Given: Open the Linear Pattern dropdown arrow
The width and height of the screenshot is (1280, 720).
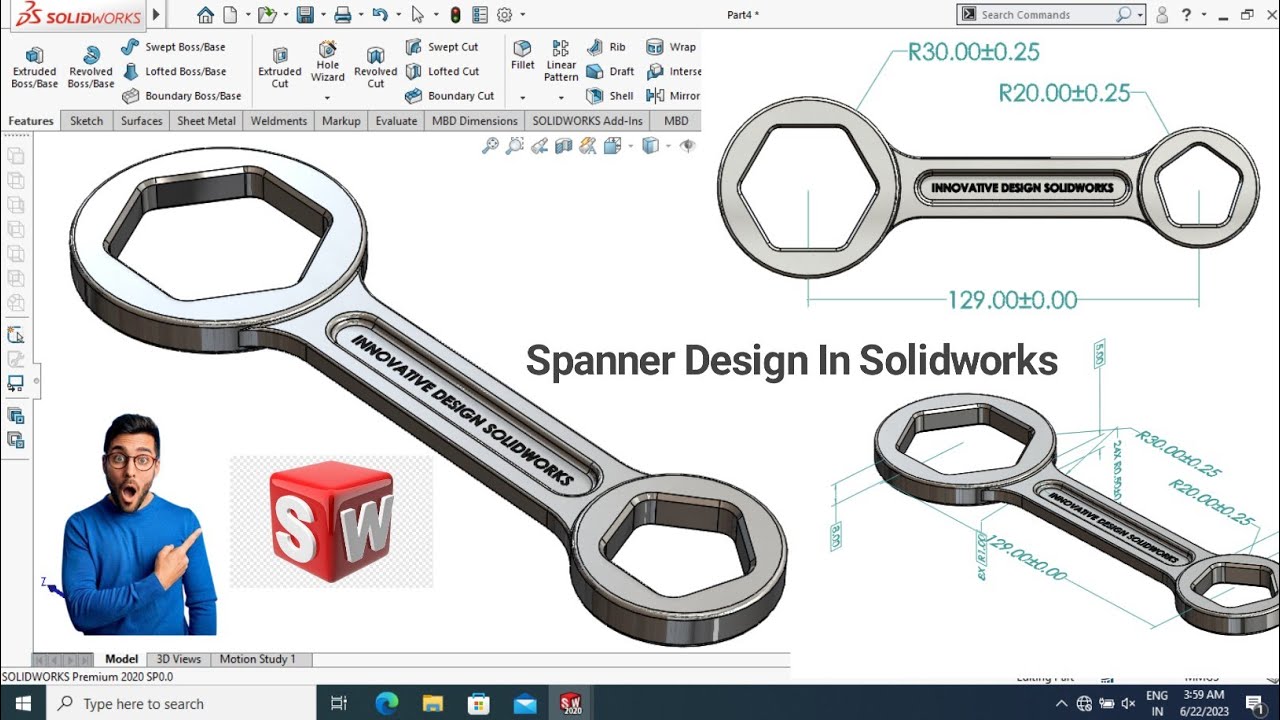Looking at the screenshot, I should pos(561,98).
